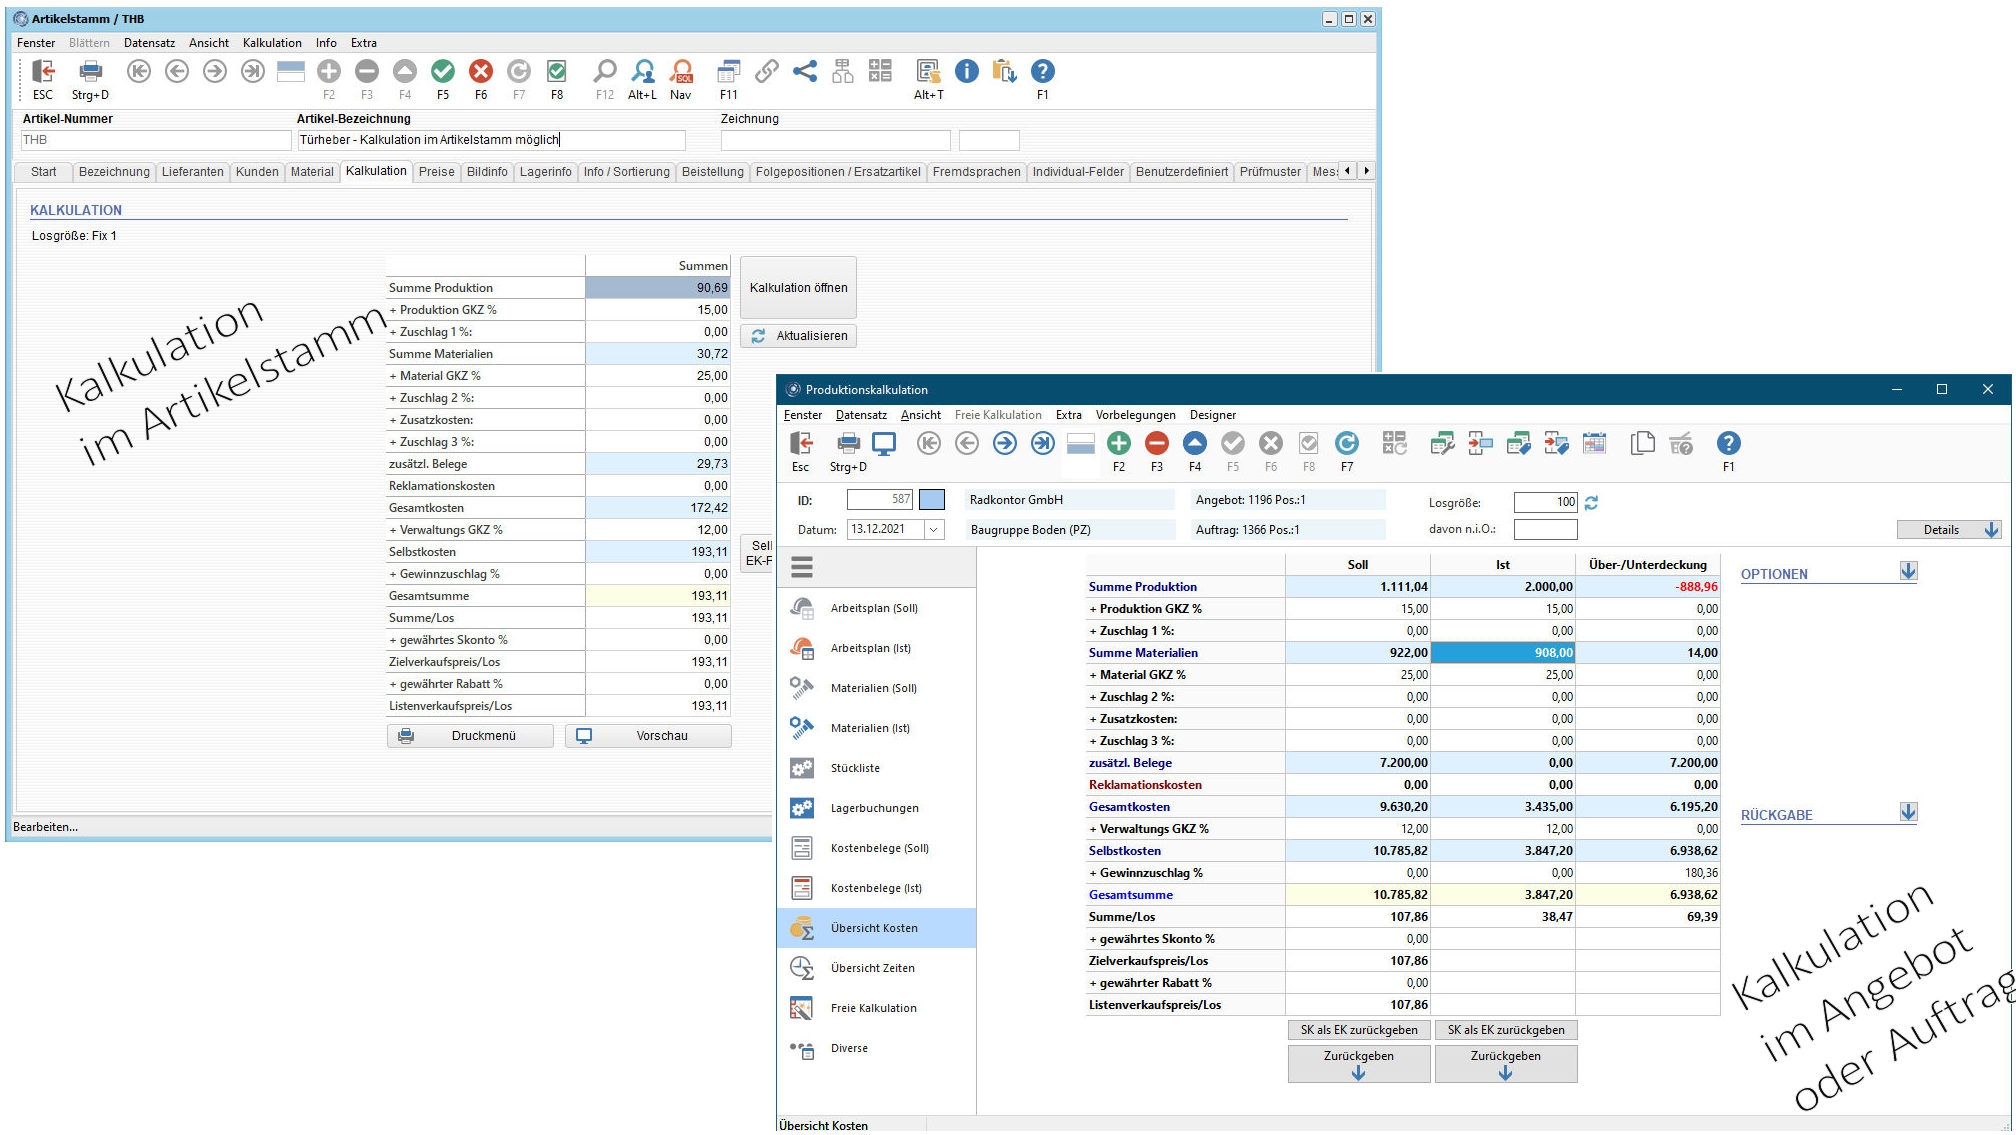Click the Losgröße input field
Viewport: 2016px width, 1135px height.
[x=1545, y=502]
